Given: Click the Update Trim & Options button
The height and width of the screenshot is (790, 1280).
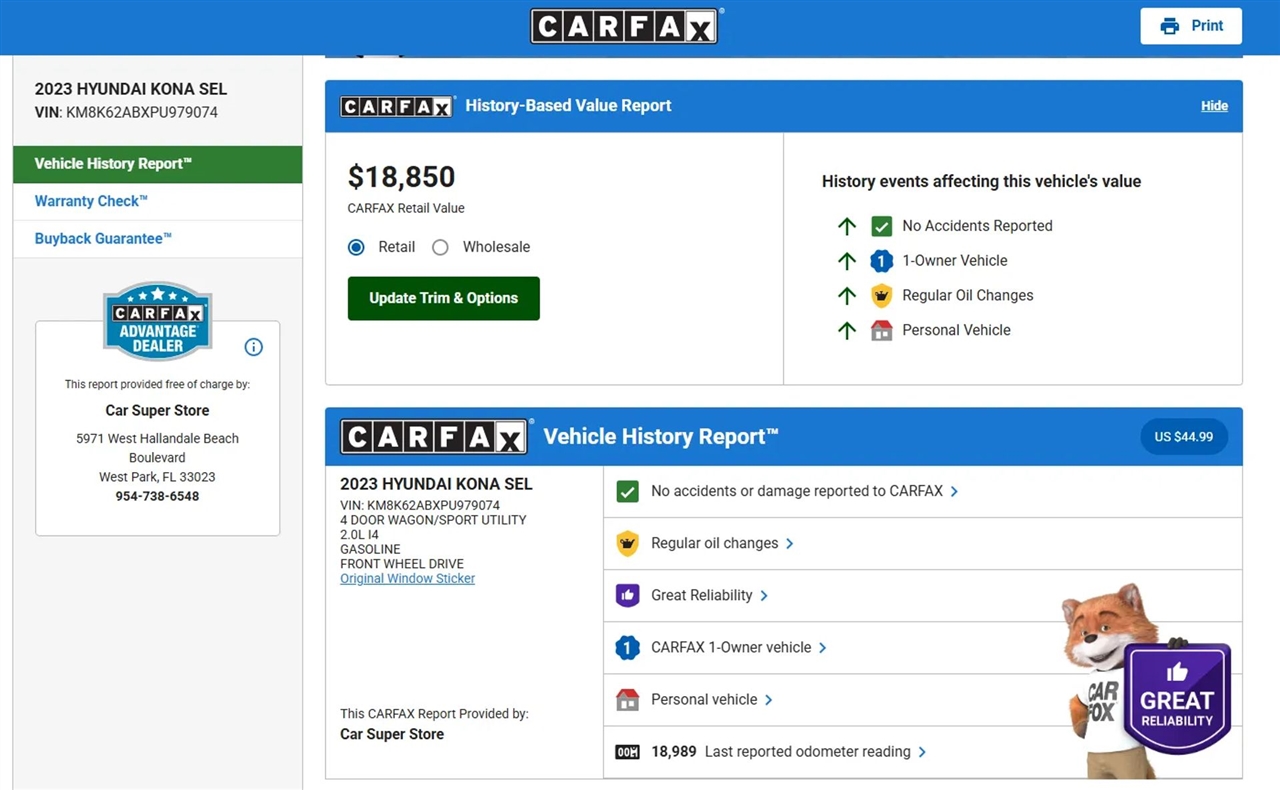Looking at the screenshot, I should pos(443,298).
